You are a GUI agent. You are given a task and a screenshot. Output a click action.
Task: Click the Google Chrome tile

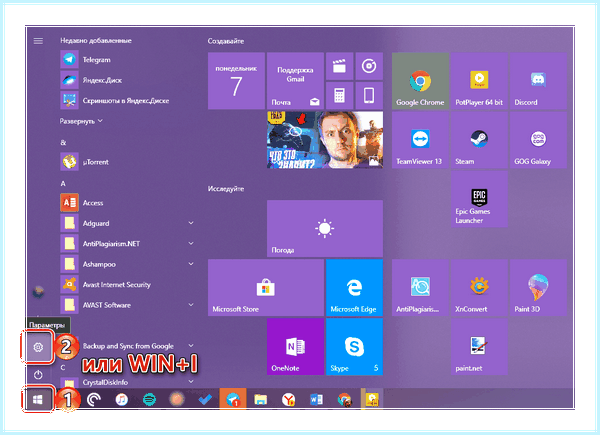pyautogui.click(x=420, y=81)
